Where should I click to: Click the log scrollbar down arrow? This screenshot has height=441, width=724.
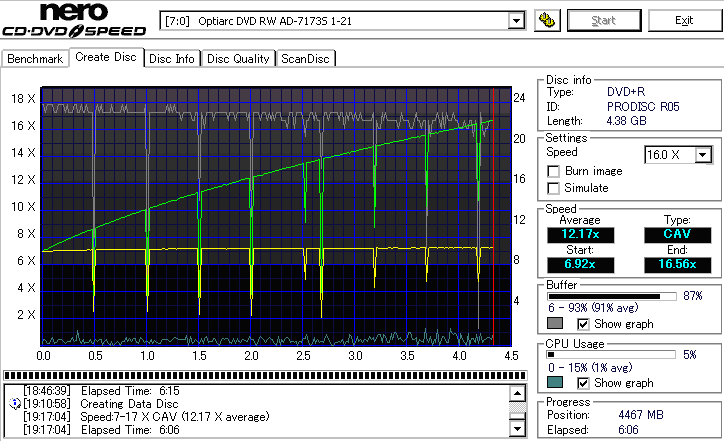pyautogui.click(x=517, y=429)
